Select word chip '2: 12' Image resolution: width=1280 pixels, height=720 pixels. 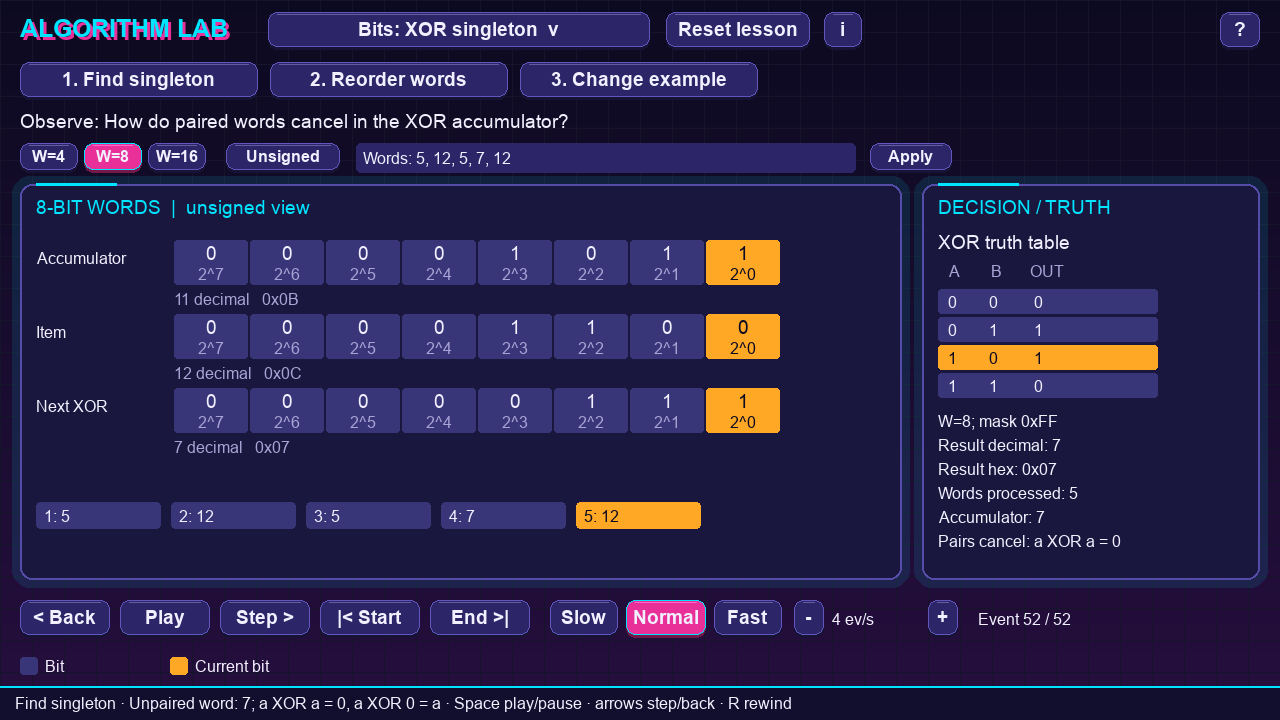pos(233,516)
